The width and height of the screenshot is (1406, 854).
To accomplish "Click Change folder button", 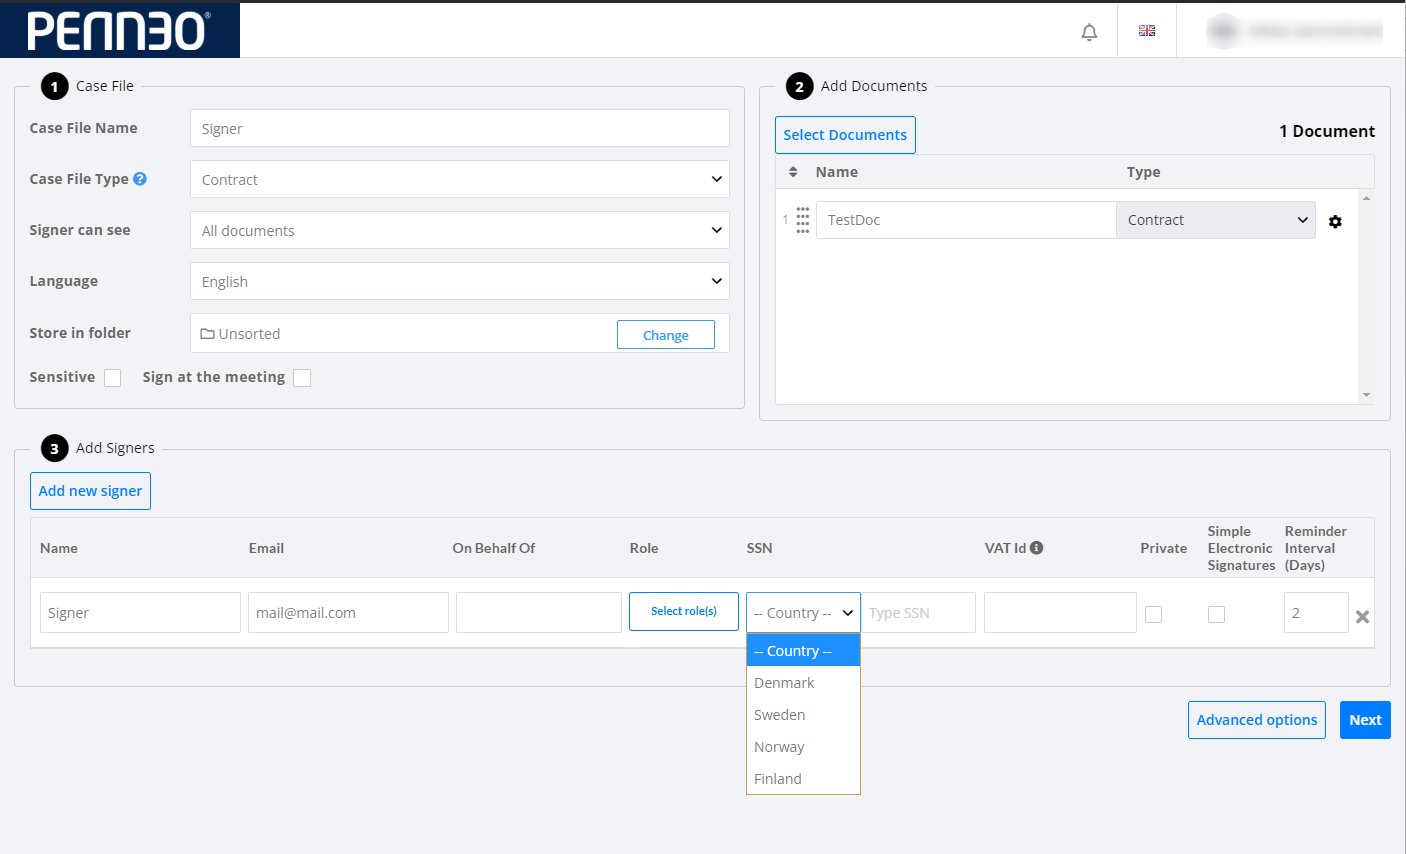I will 666,335.
